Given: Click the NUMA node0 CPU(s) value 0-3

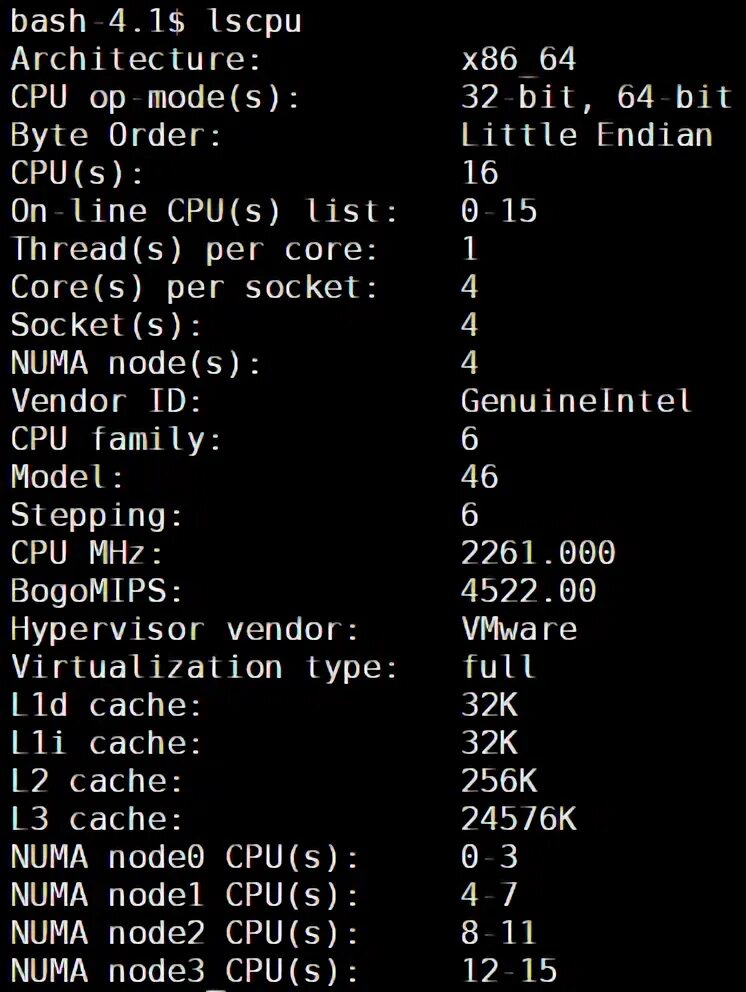Looking at the screenshot, I should tap(489, 857).
